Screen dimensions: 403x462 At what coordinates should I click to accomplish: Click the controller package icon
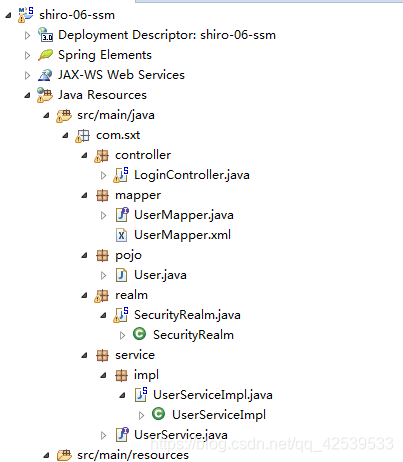(102, 155)
